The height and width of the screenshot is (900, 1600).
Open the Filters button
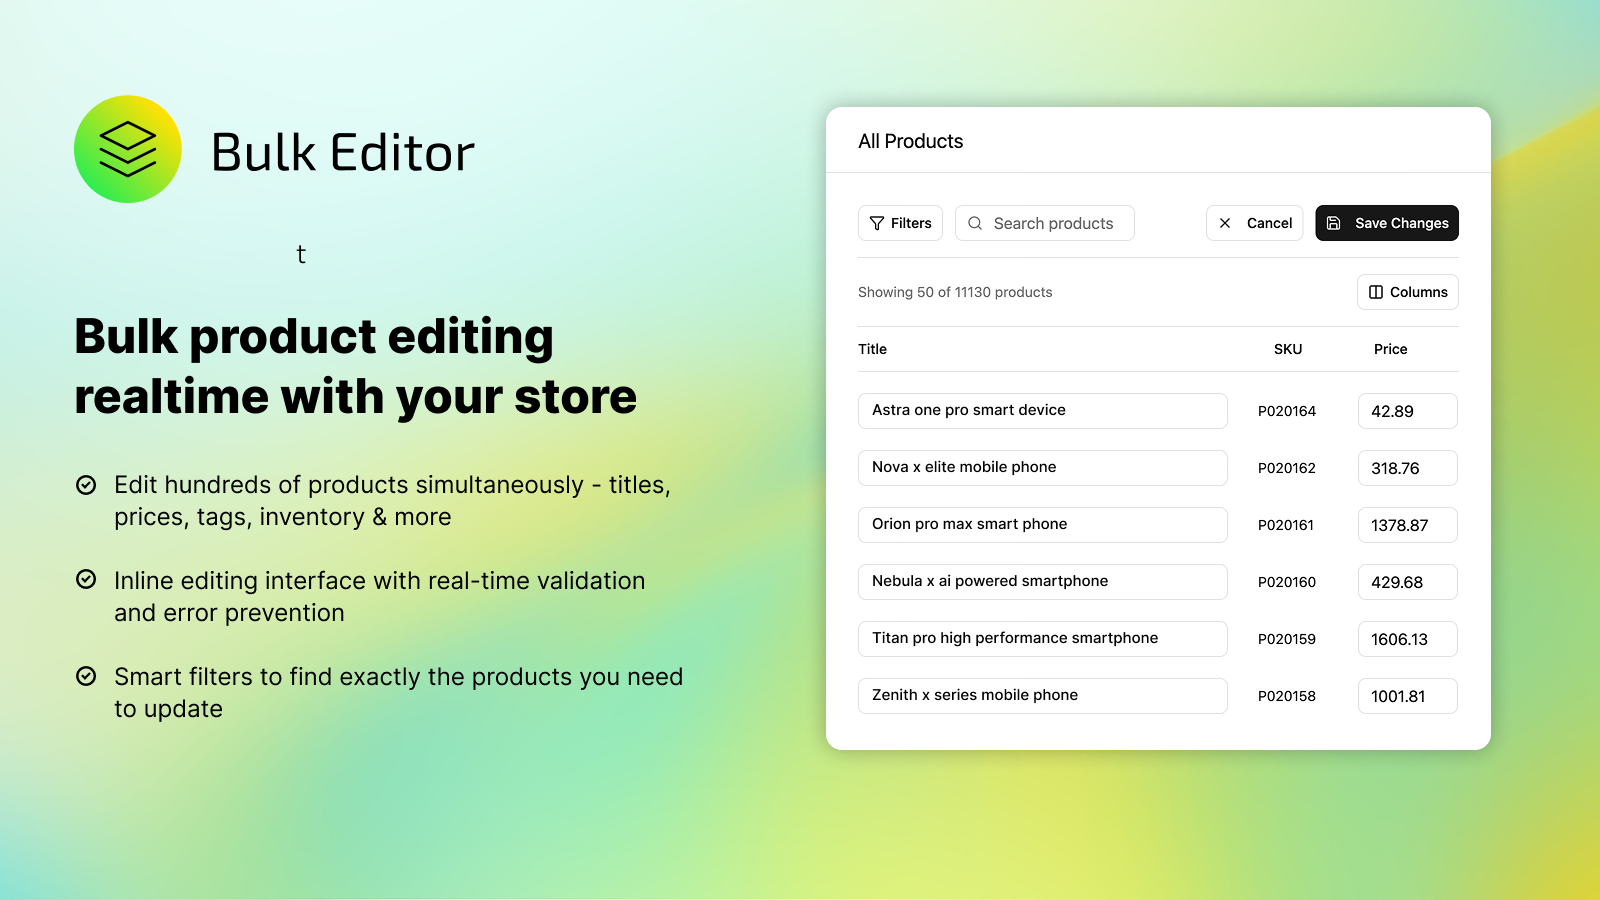click(900, 223)
